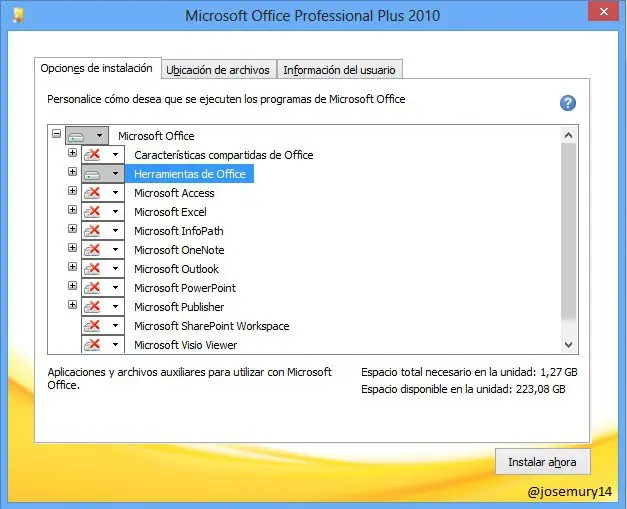Expand the Herramientas de Office node
This screenshot has width=627, height=509.
(x=72, y=172)
